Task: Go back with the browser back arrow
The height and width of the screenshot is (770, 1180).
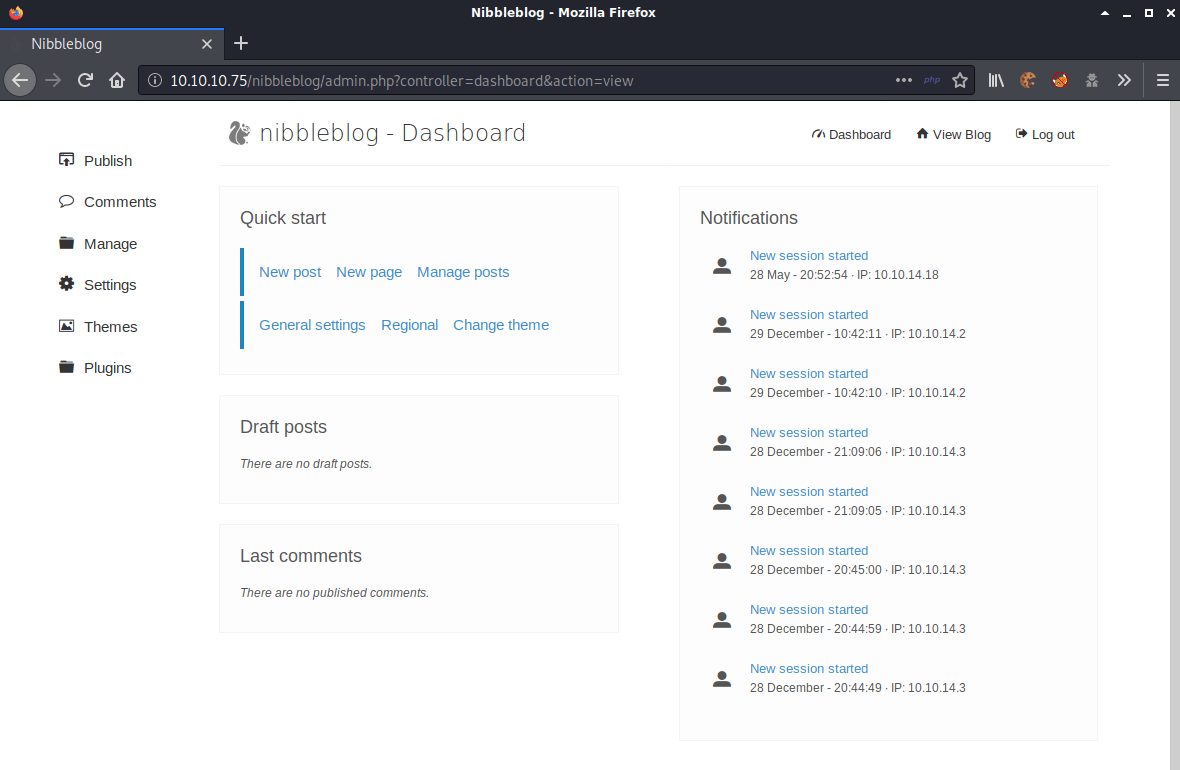Action: [20, 80]
